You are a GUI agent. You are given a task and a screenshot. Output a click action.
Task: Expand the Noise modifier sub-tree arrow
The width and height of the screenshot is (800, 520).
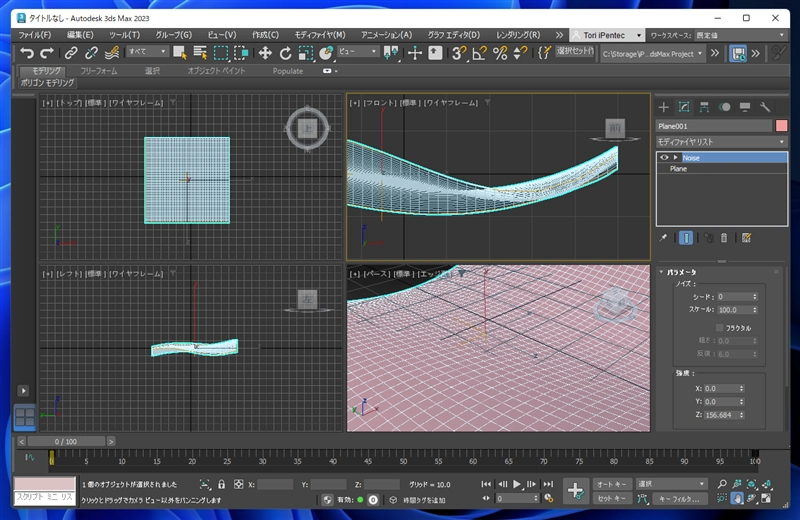pos(675,158)
